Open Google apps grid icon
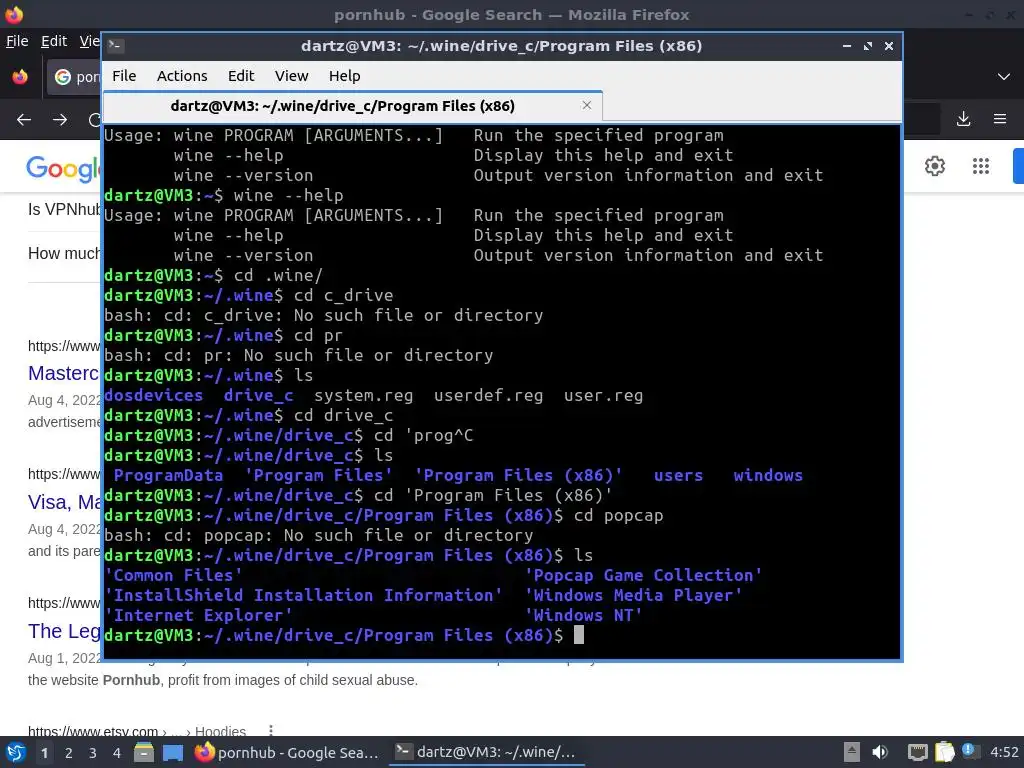This screenshot has width=1024, height=768. pos(980,166)
